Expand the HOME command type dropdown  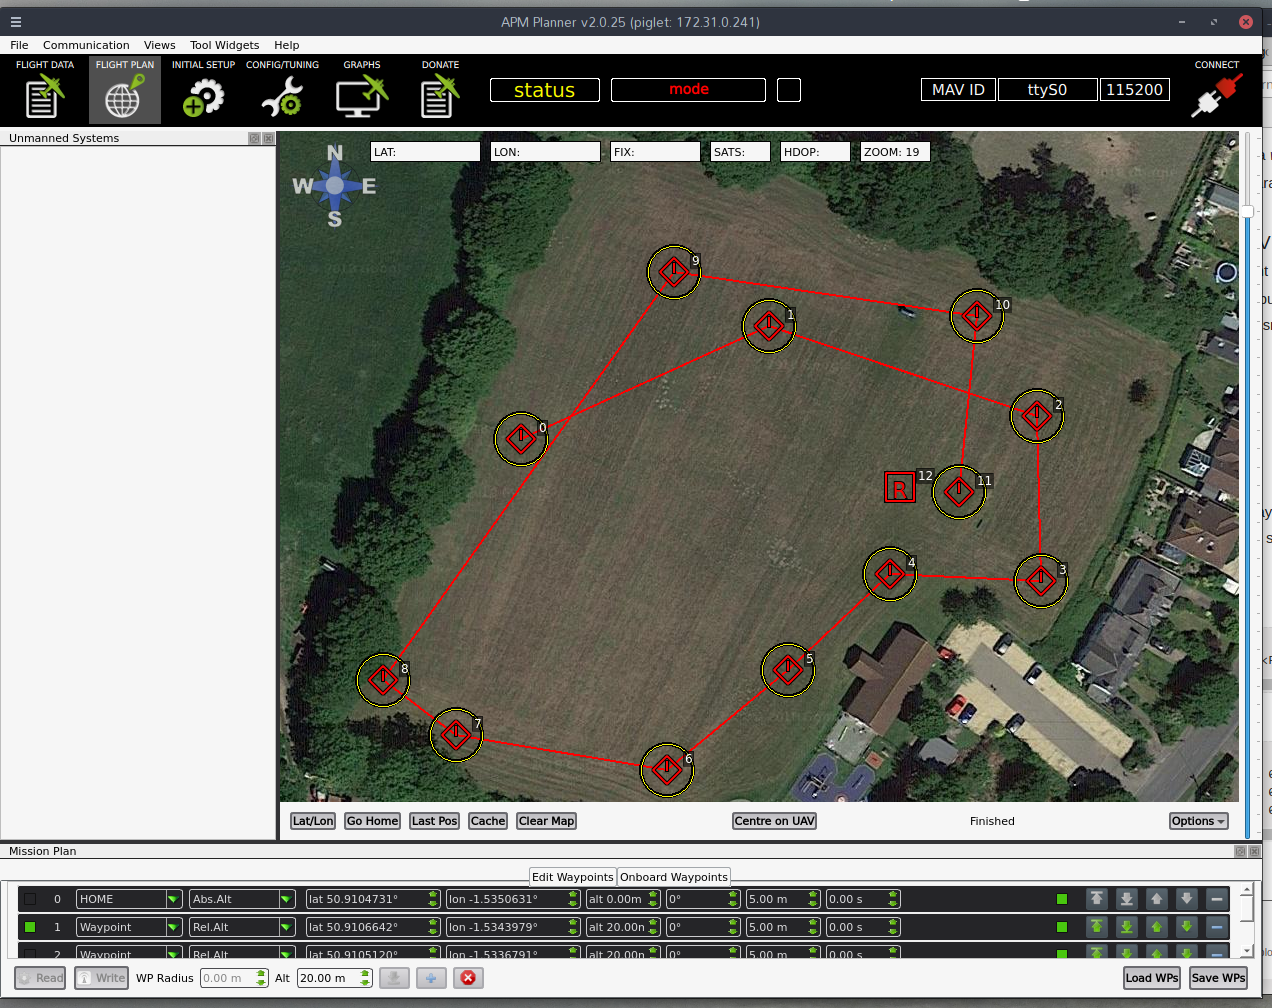coord(174,899)
